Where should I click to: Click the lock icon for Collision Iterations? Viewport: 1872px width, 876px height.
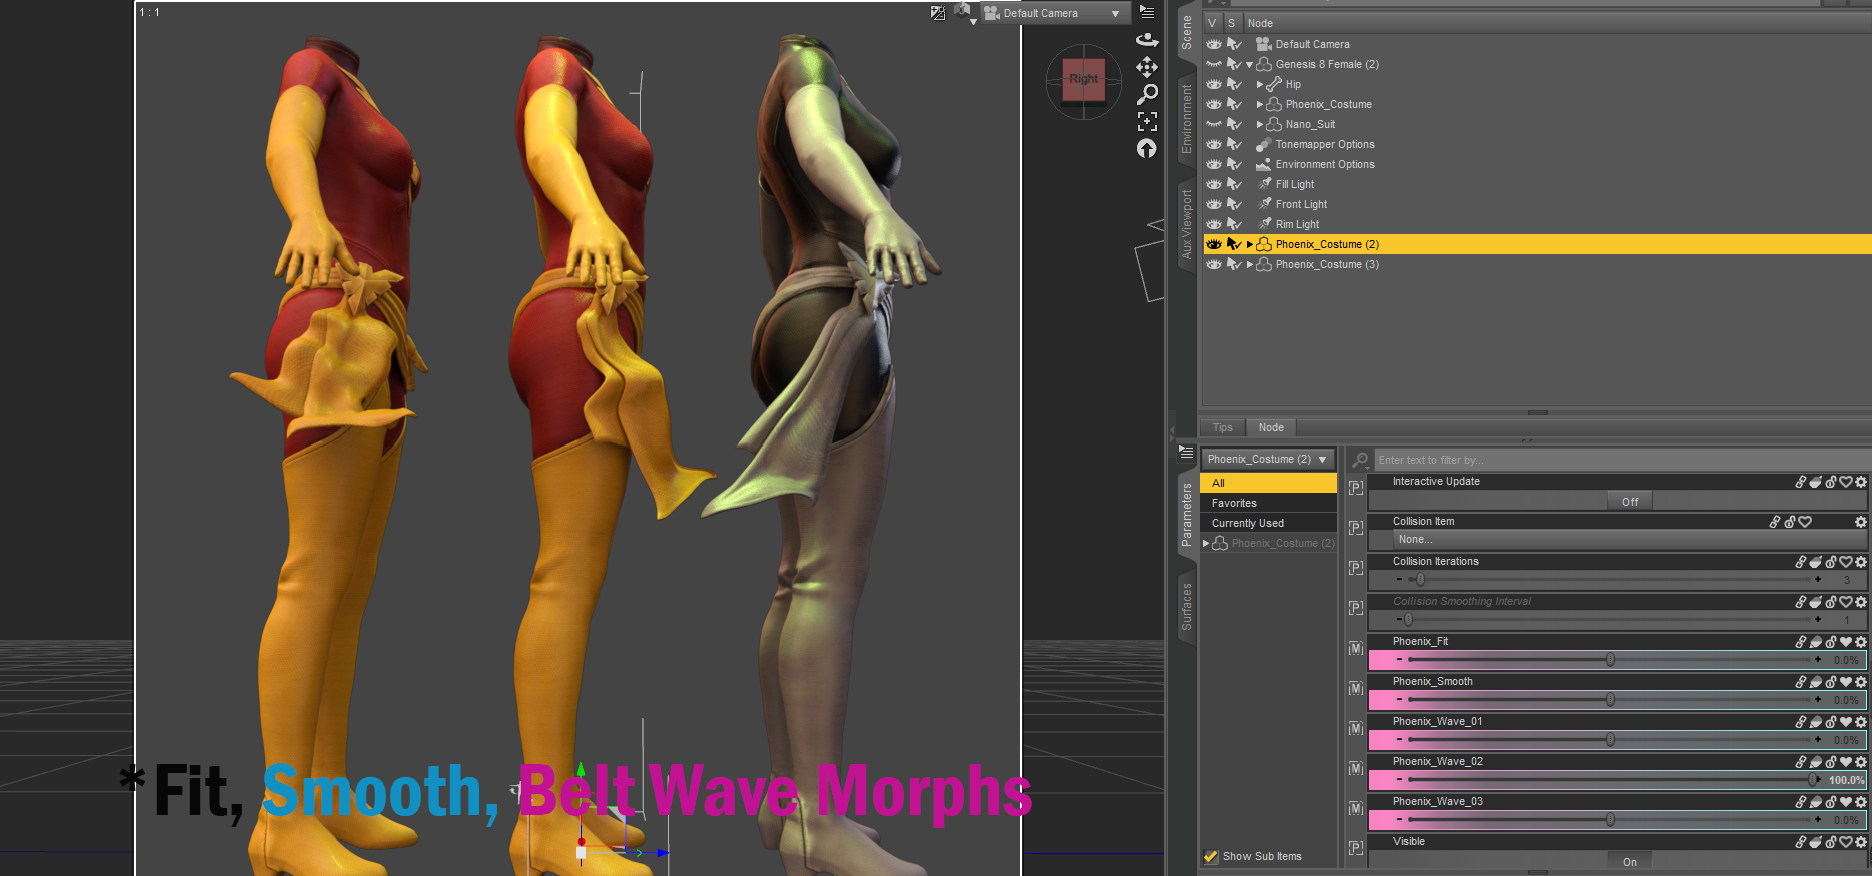pos(1831,562)
